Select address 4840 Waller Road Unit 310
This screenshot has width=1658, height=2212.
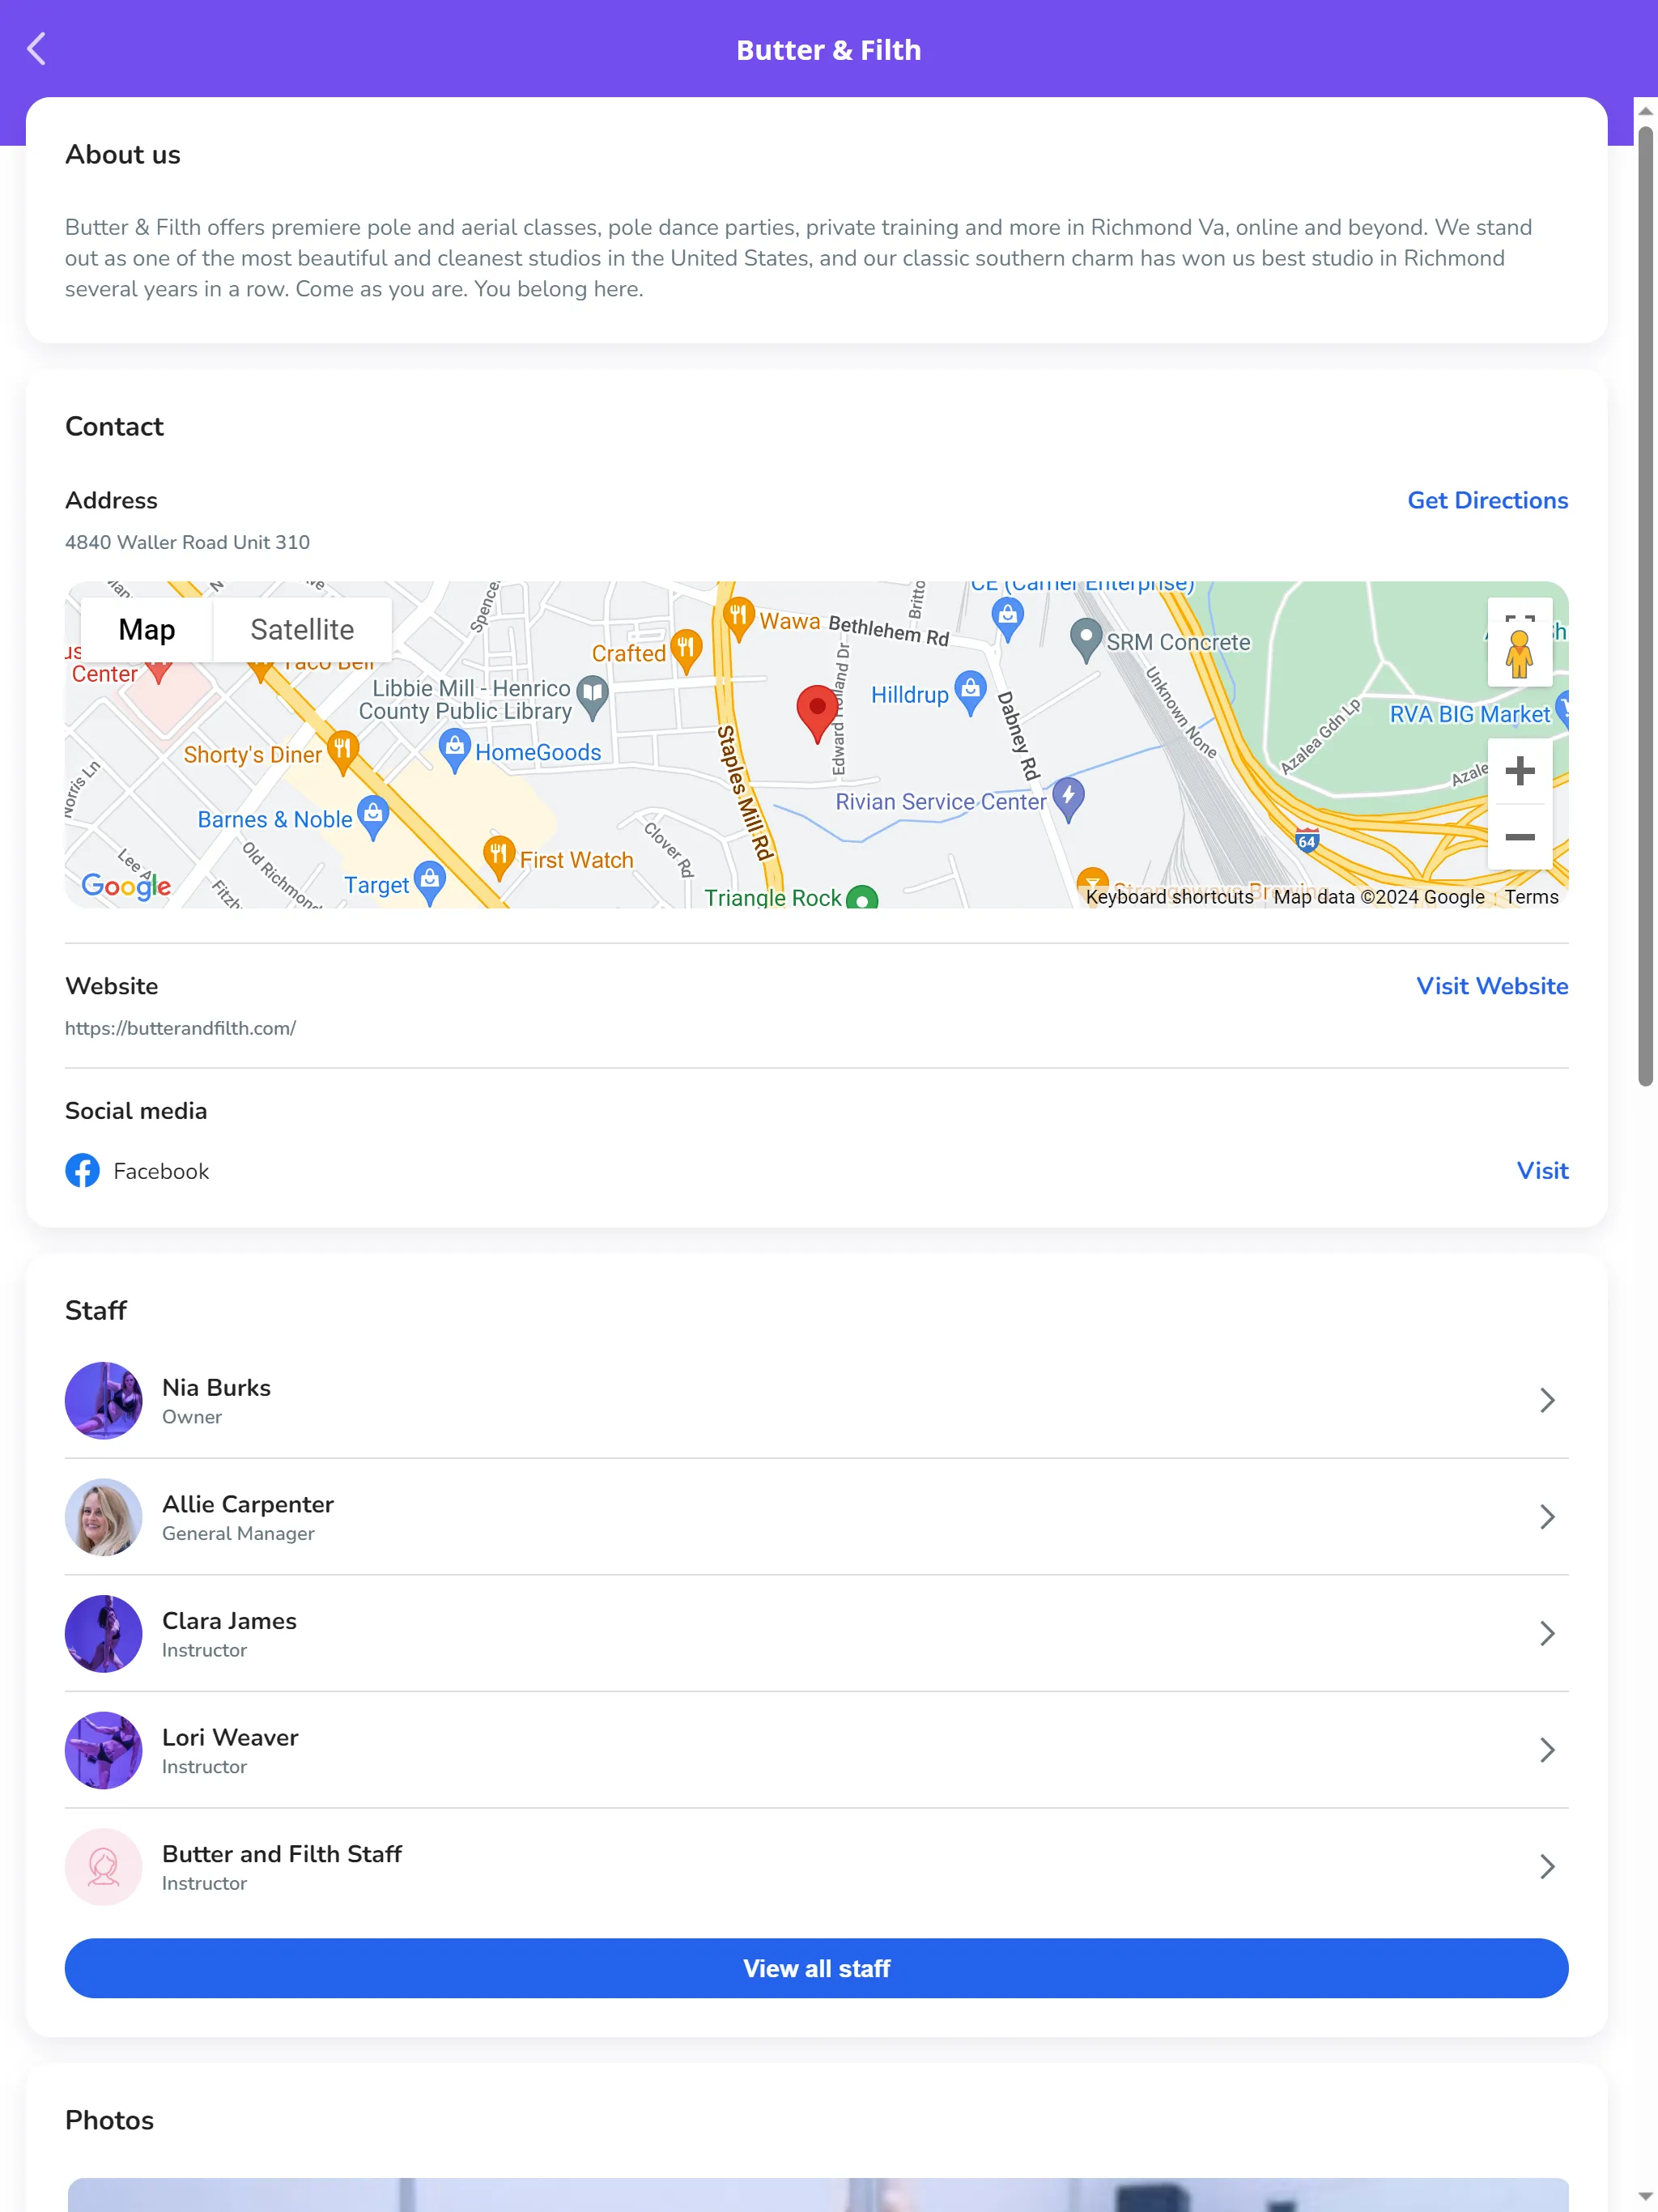pyautogui.click(x=187, y=542)
